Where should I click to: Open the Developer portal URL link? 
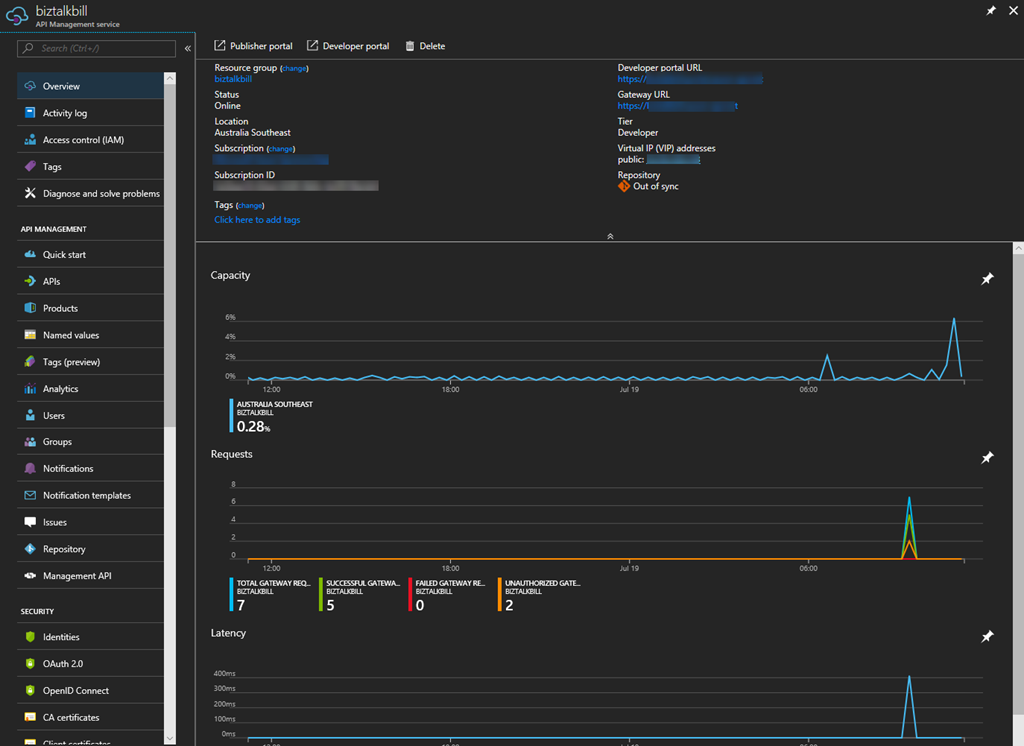click(x=690, y=79)
